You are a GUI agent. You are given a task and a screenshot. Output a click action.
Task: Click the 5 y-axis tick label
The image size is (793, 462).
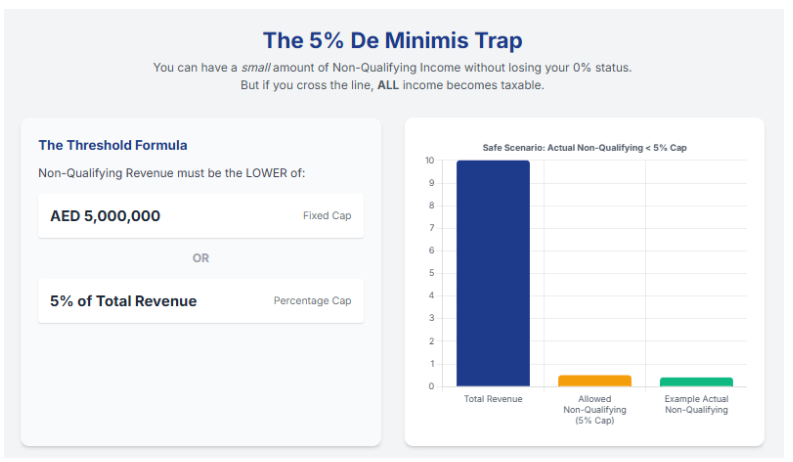tap(431, 273)
